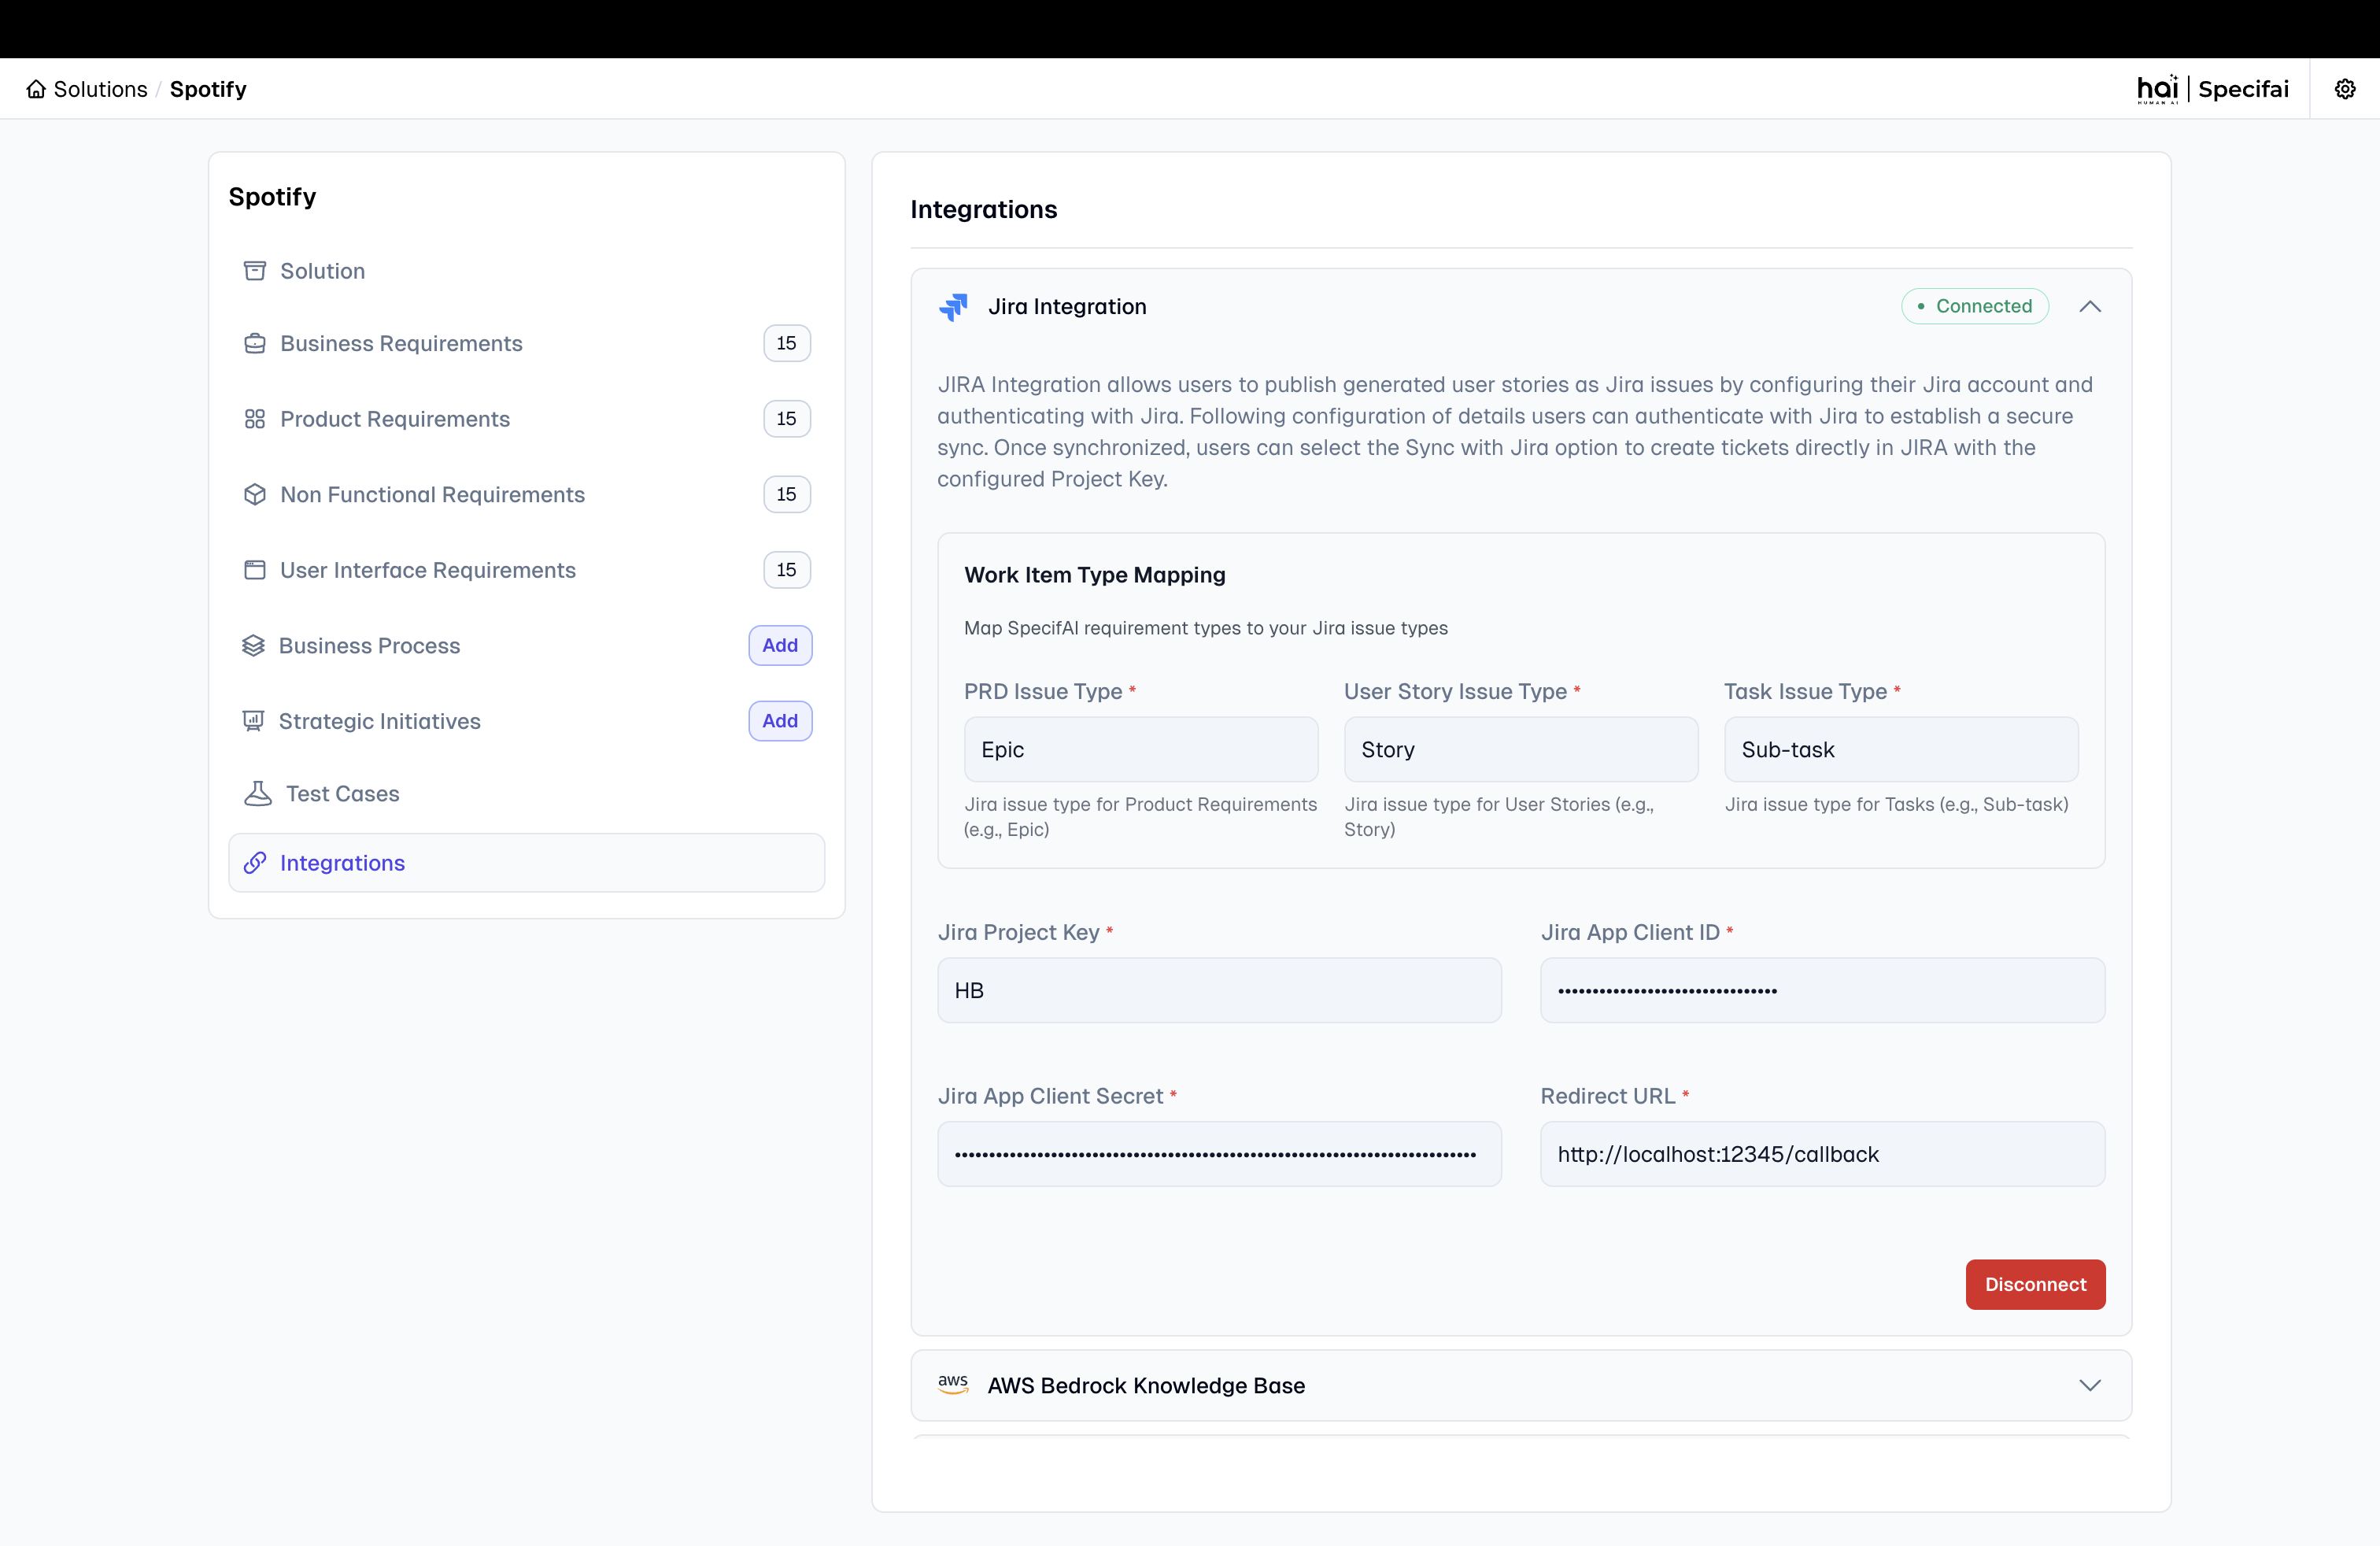Screen dimensions: 2380x1546
Task: Click 'Map SpecifAI requirement types' description
Action: 1205,628
